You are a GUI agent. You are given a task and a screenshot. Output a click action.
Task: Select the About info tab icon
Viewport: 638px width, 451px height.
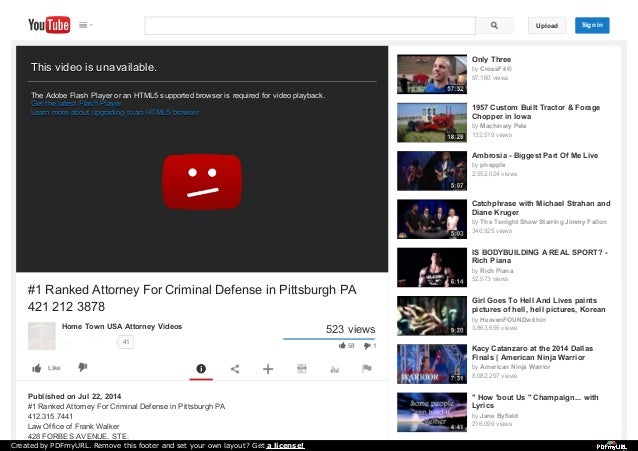coord(201,369)
